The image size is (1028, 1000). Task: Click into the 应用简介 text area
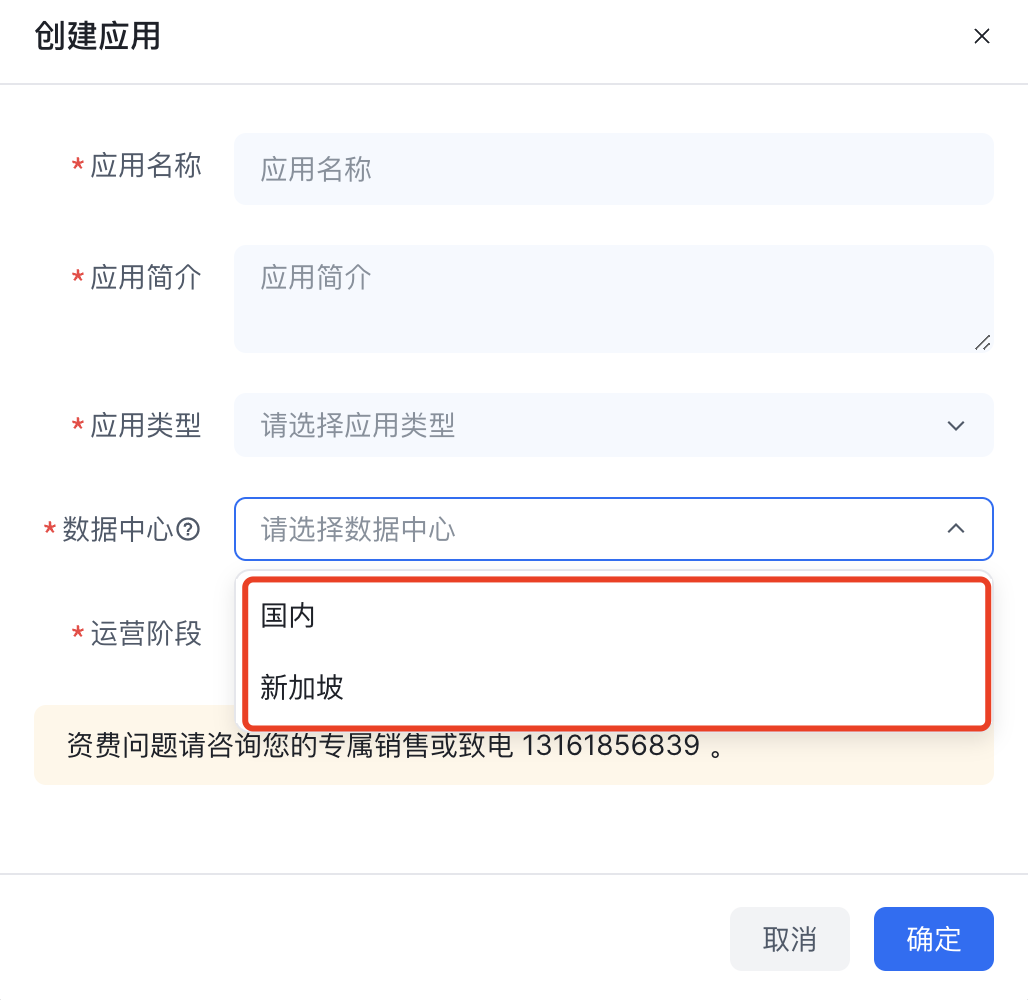pos(614,299)
